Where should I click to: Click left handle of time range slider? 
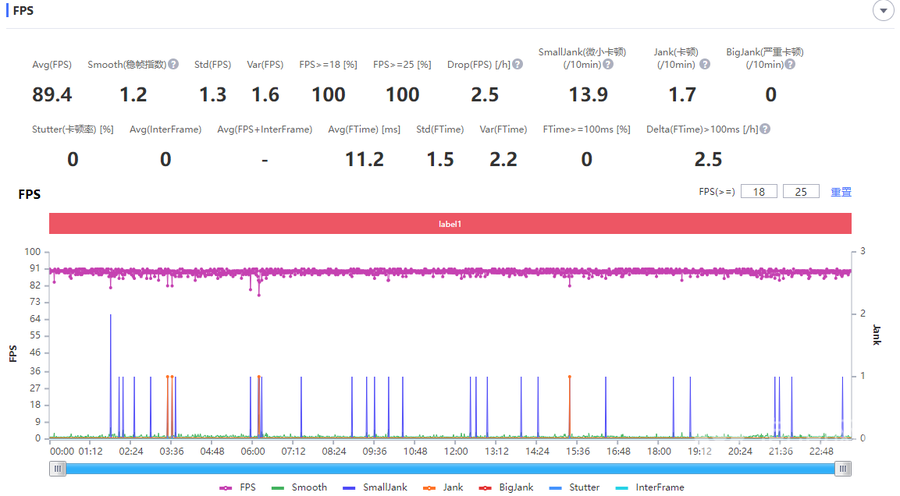[x=59, y=468]
